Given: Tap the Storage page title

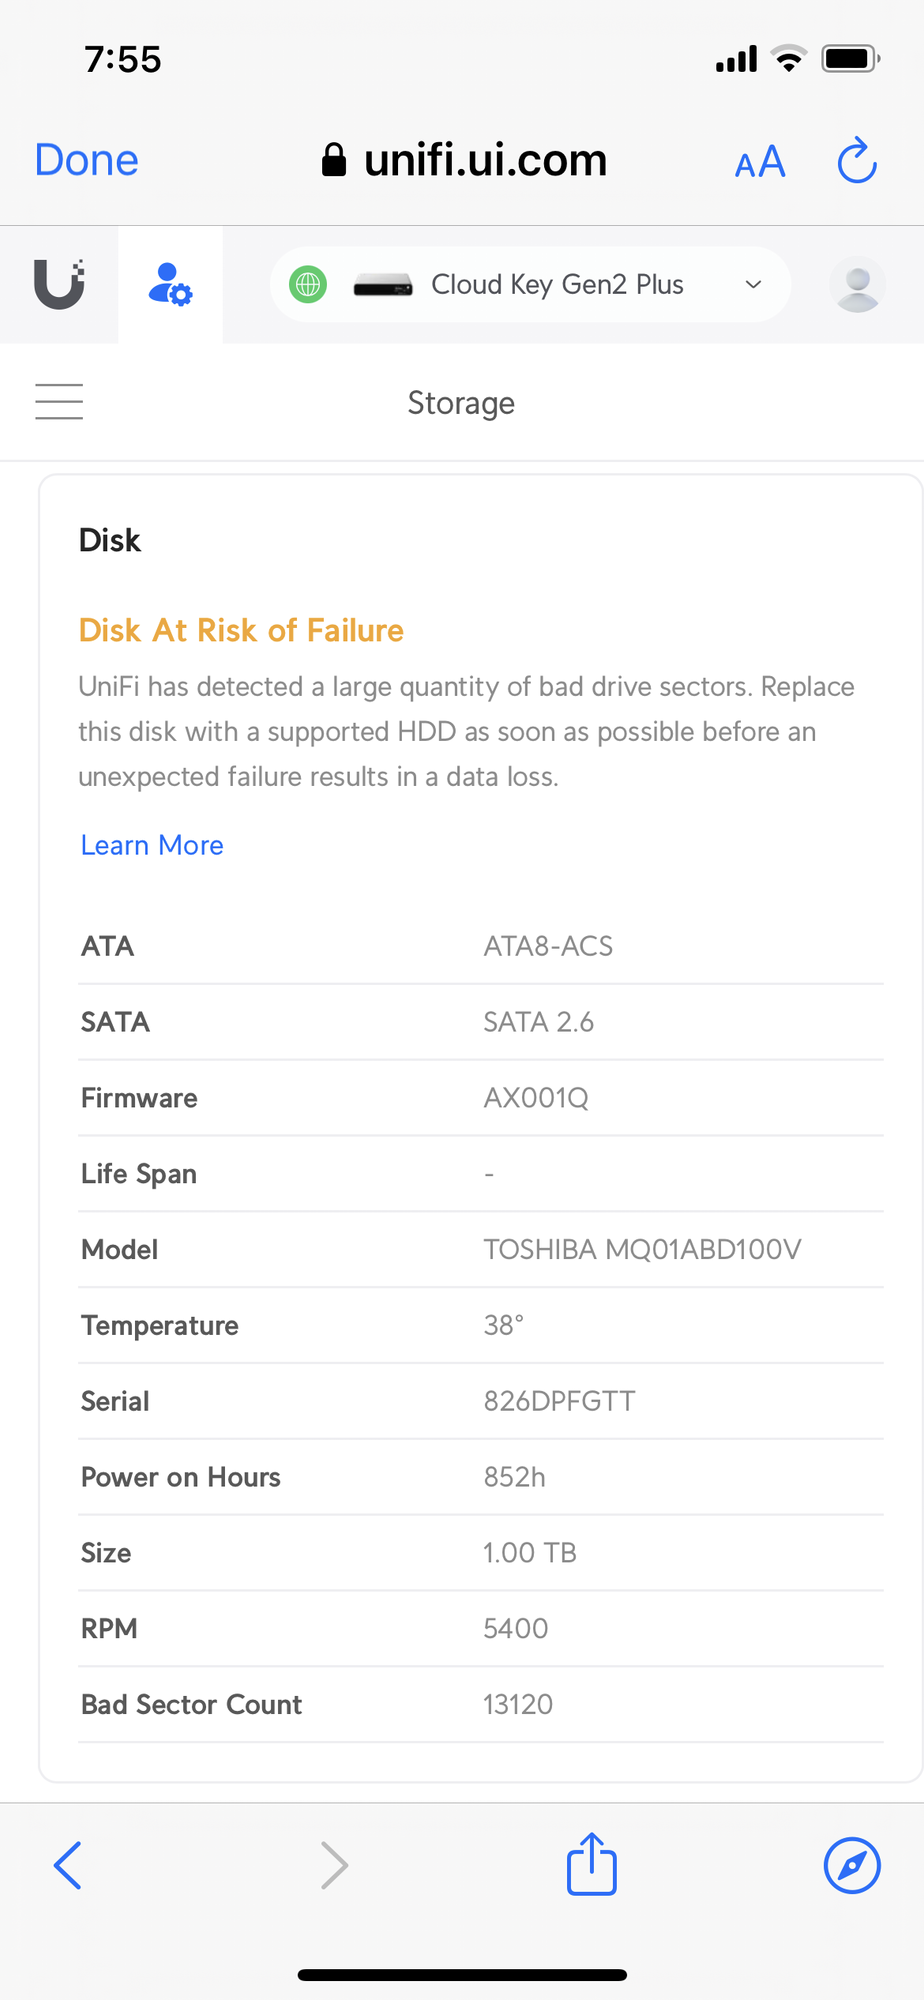Looking at the screenshot, I should click(461, 403).
